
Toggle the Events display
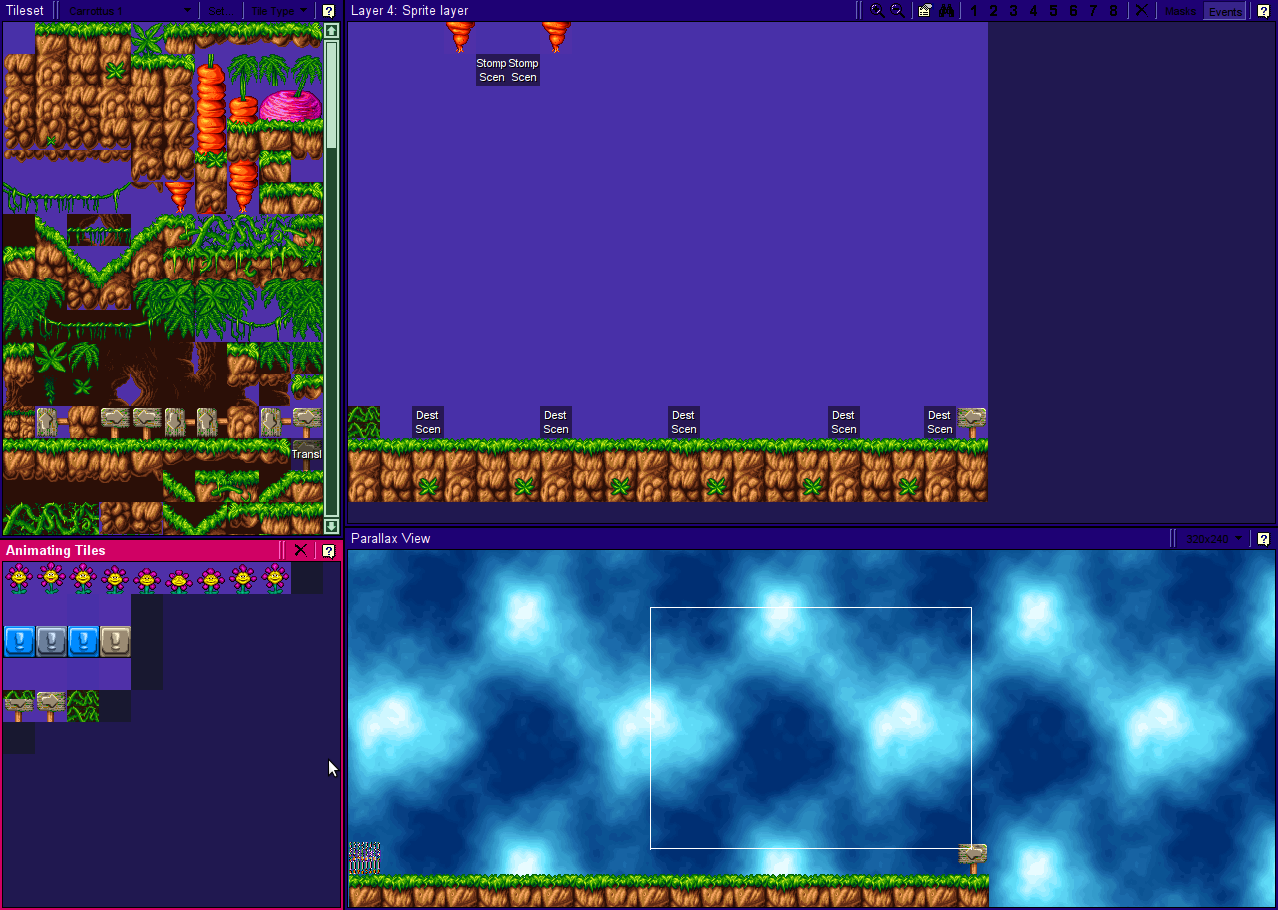pos(1224,11)
